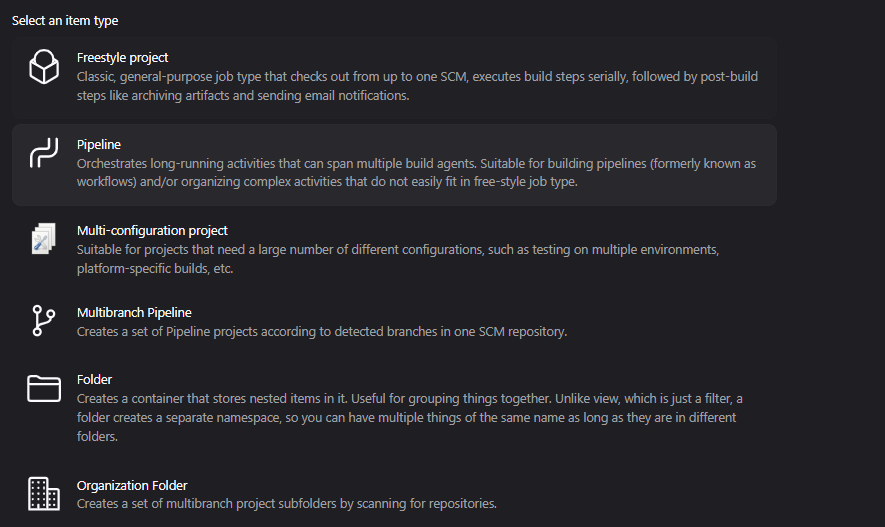Click the Pipeline pipe icon
Screen dimensions: 885x527
pyautogui.click(x=44, y=153)
